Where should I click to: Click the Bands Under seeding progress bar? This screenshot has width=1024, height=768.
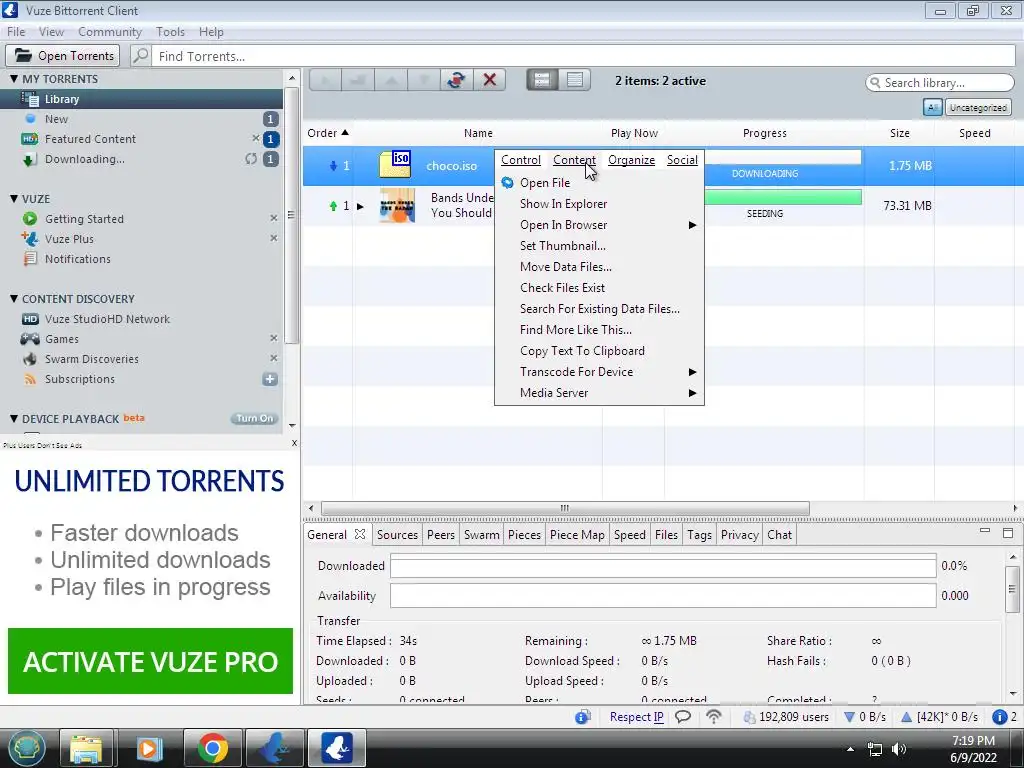783,197
